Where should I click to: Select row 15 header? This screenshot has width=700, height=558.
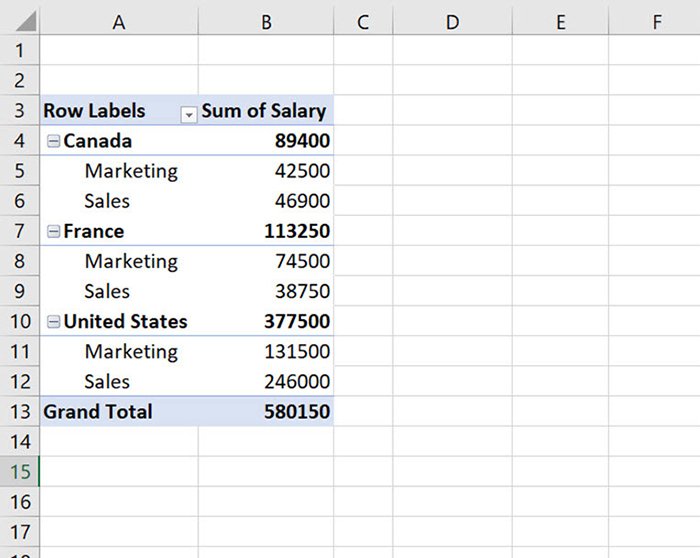click(20, 471)
